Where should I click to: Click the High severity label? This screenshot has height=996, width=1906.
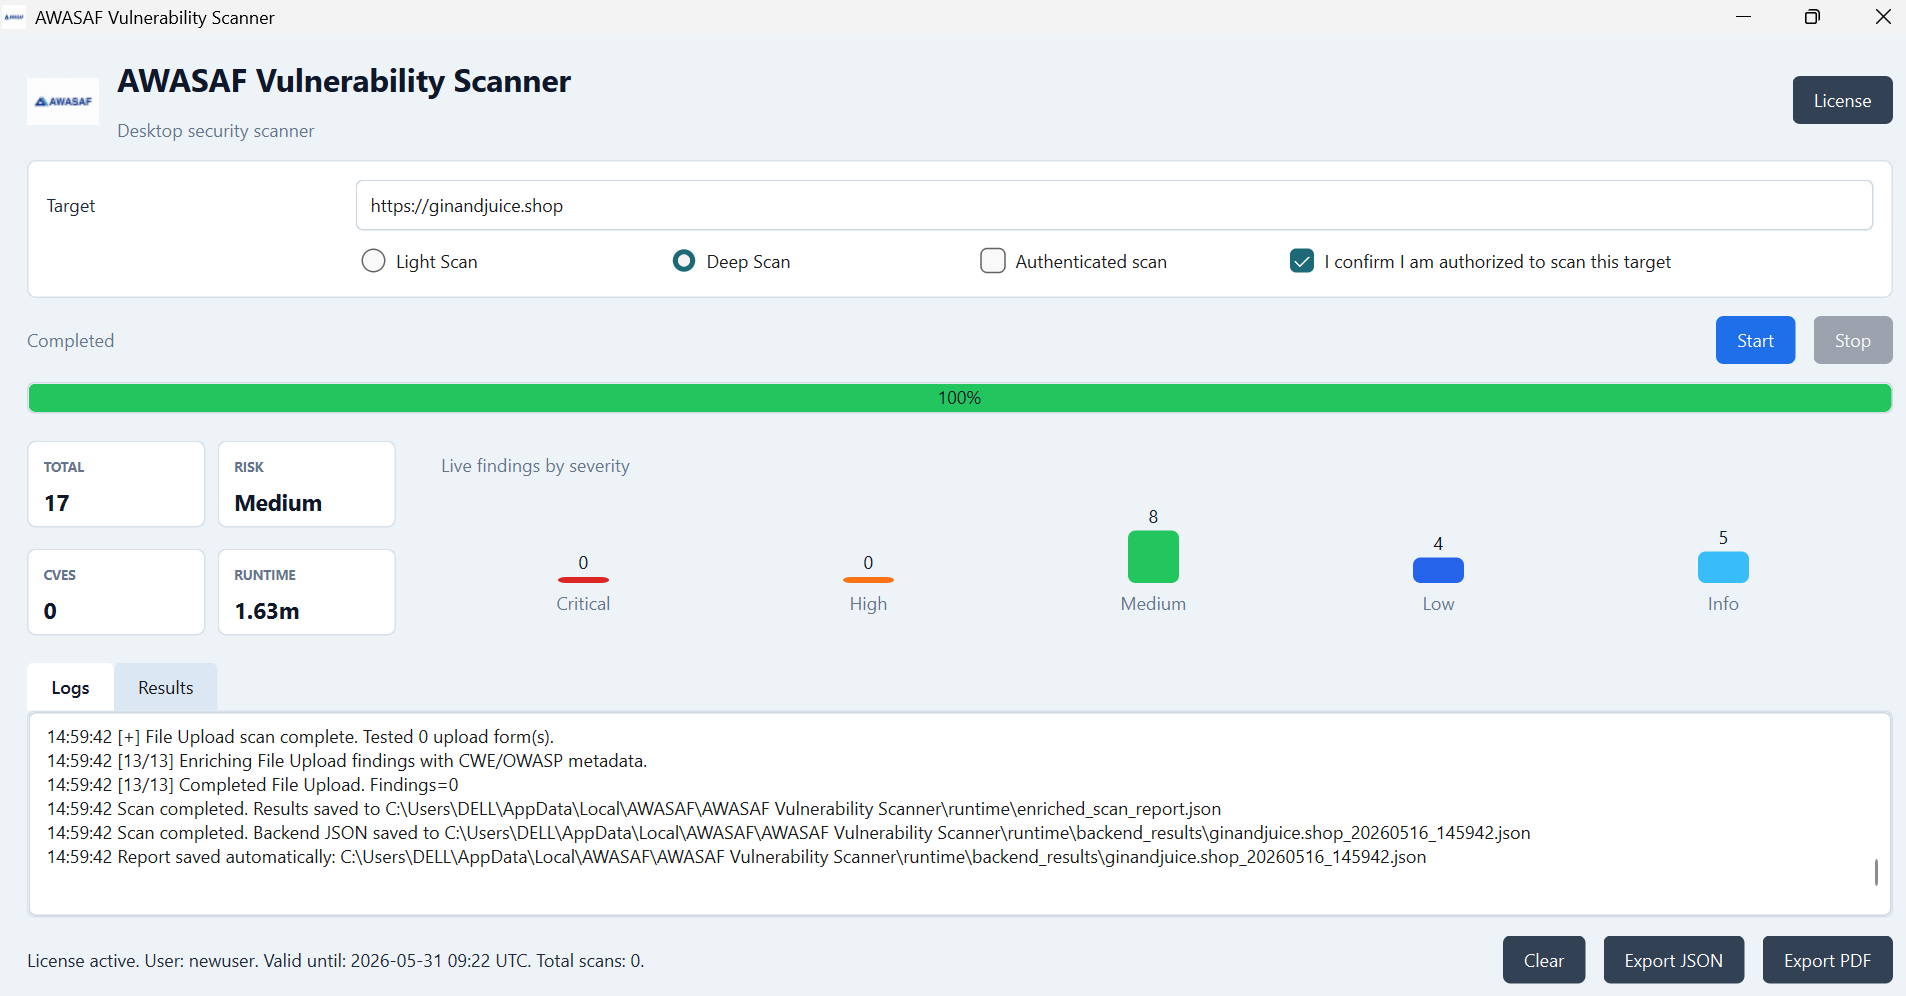868,604
